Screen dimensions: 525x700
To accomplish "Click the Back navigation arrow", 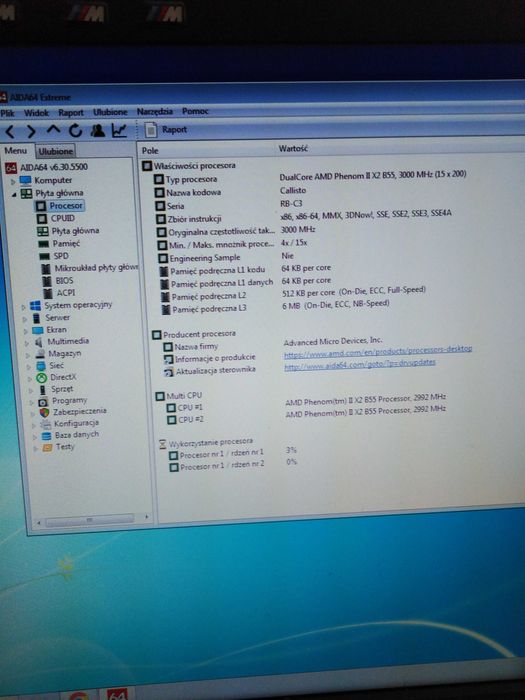I will coord(10,131).
